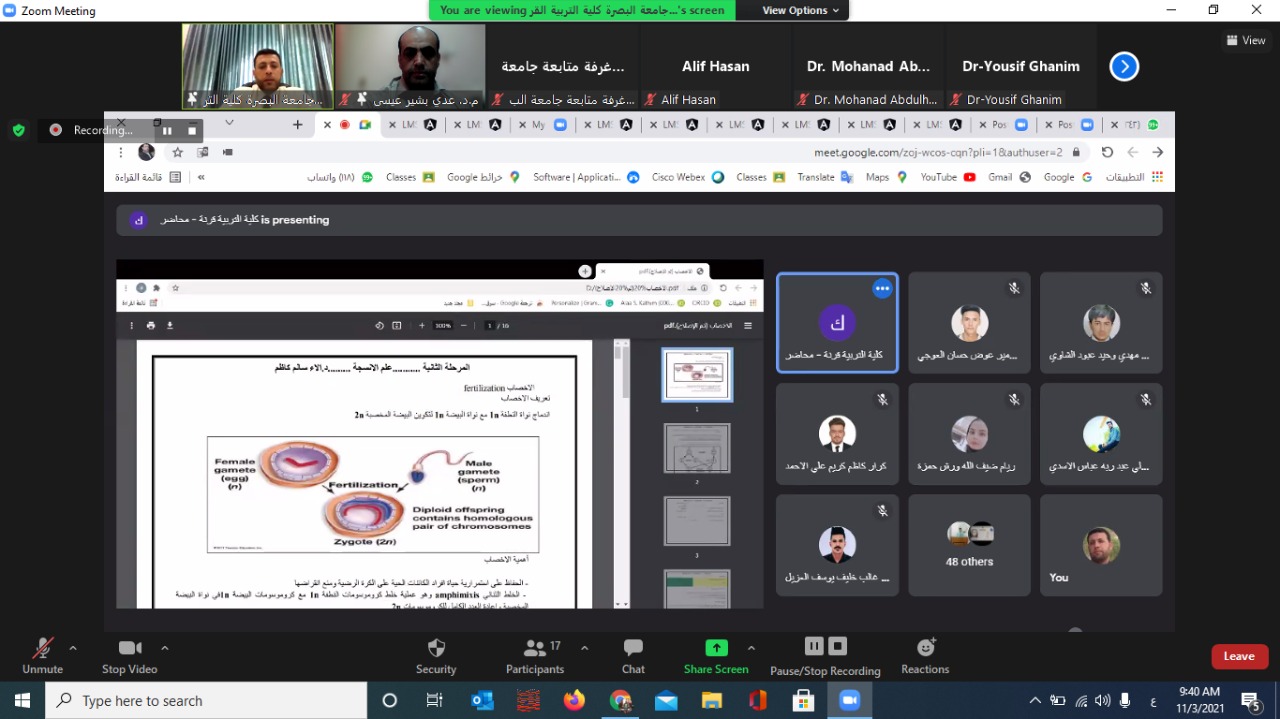
Task: Expand the View Options dropdown
Action: [800, 10]
